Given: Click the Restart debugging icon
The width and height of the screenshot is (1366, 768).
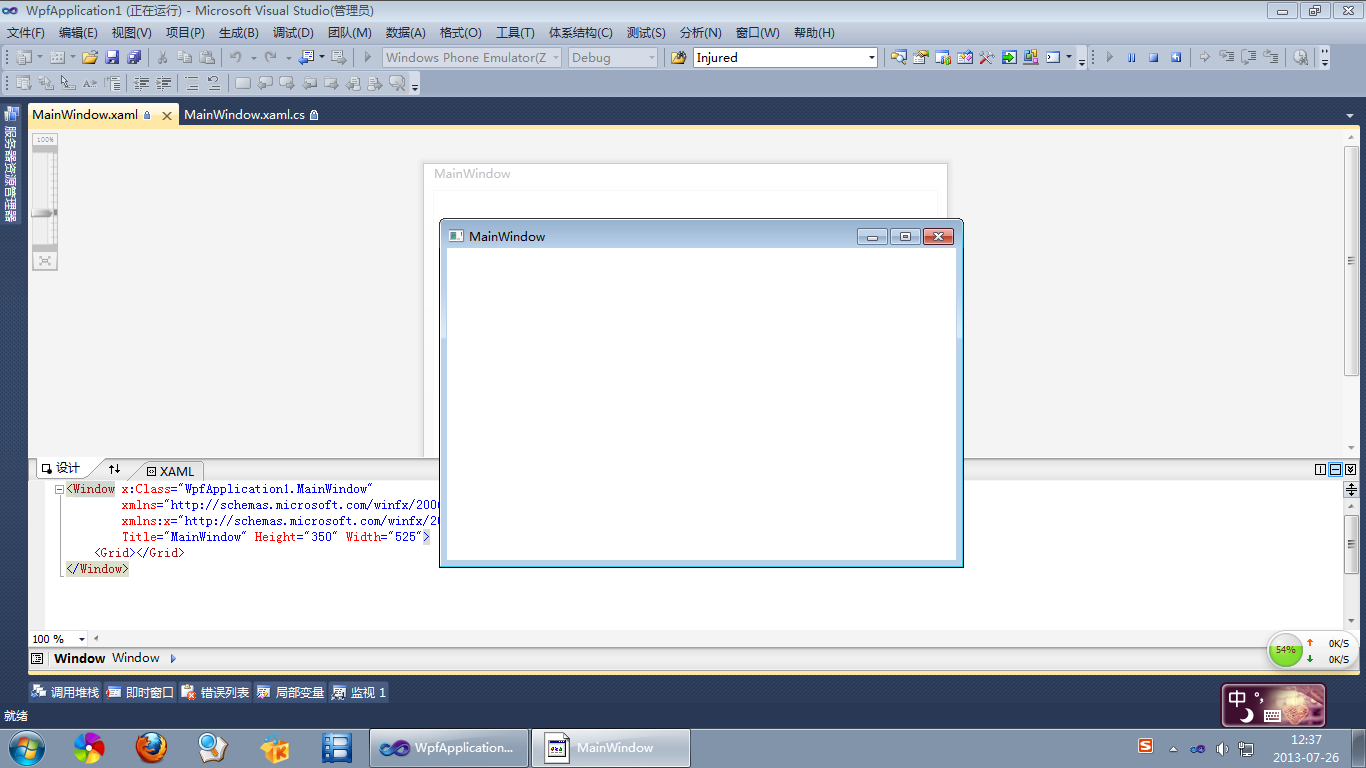Looking at the screenshot, I should click(x=1176, y=58).
